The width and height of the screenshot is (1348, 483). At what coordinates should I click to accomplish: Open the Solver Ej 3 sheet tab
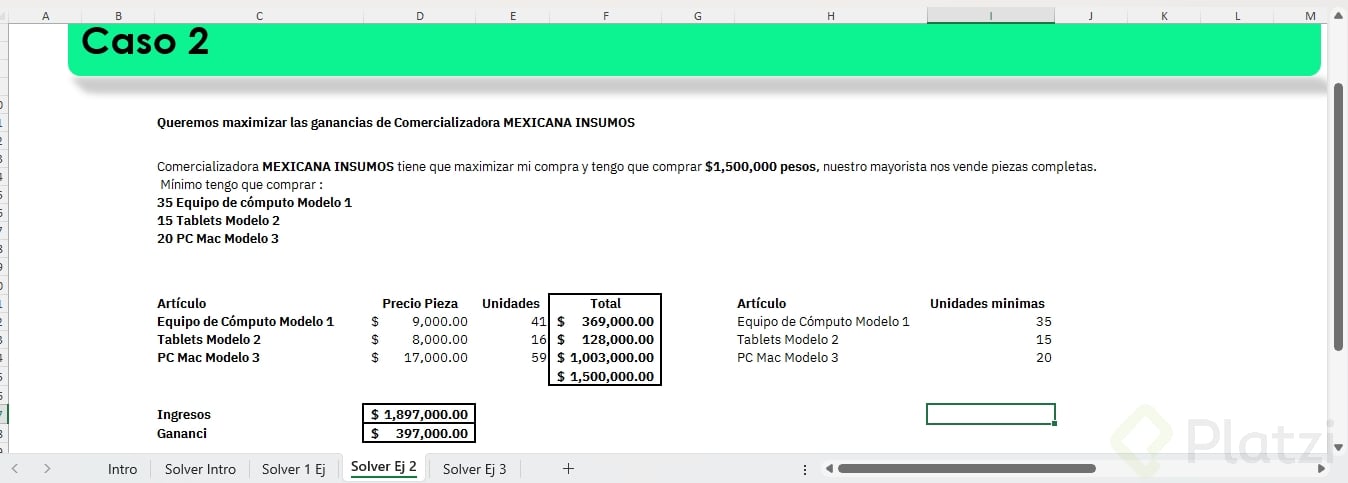click(474, 469)
